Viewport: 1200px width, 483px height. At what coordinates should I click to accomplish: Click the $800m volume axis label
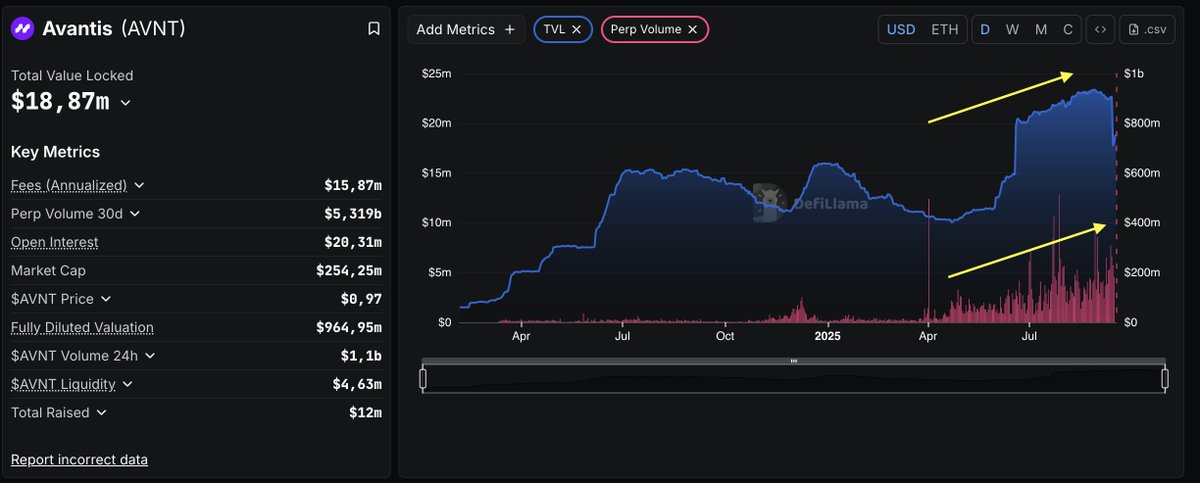tap(1141, 123)
